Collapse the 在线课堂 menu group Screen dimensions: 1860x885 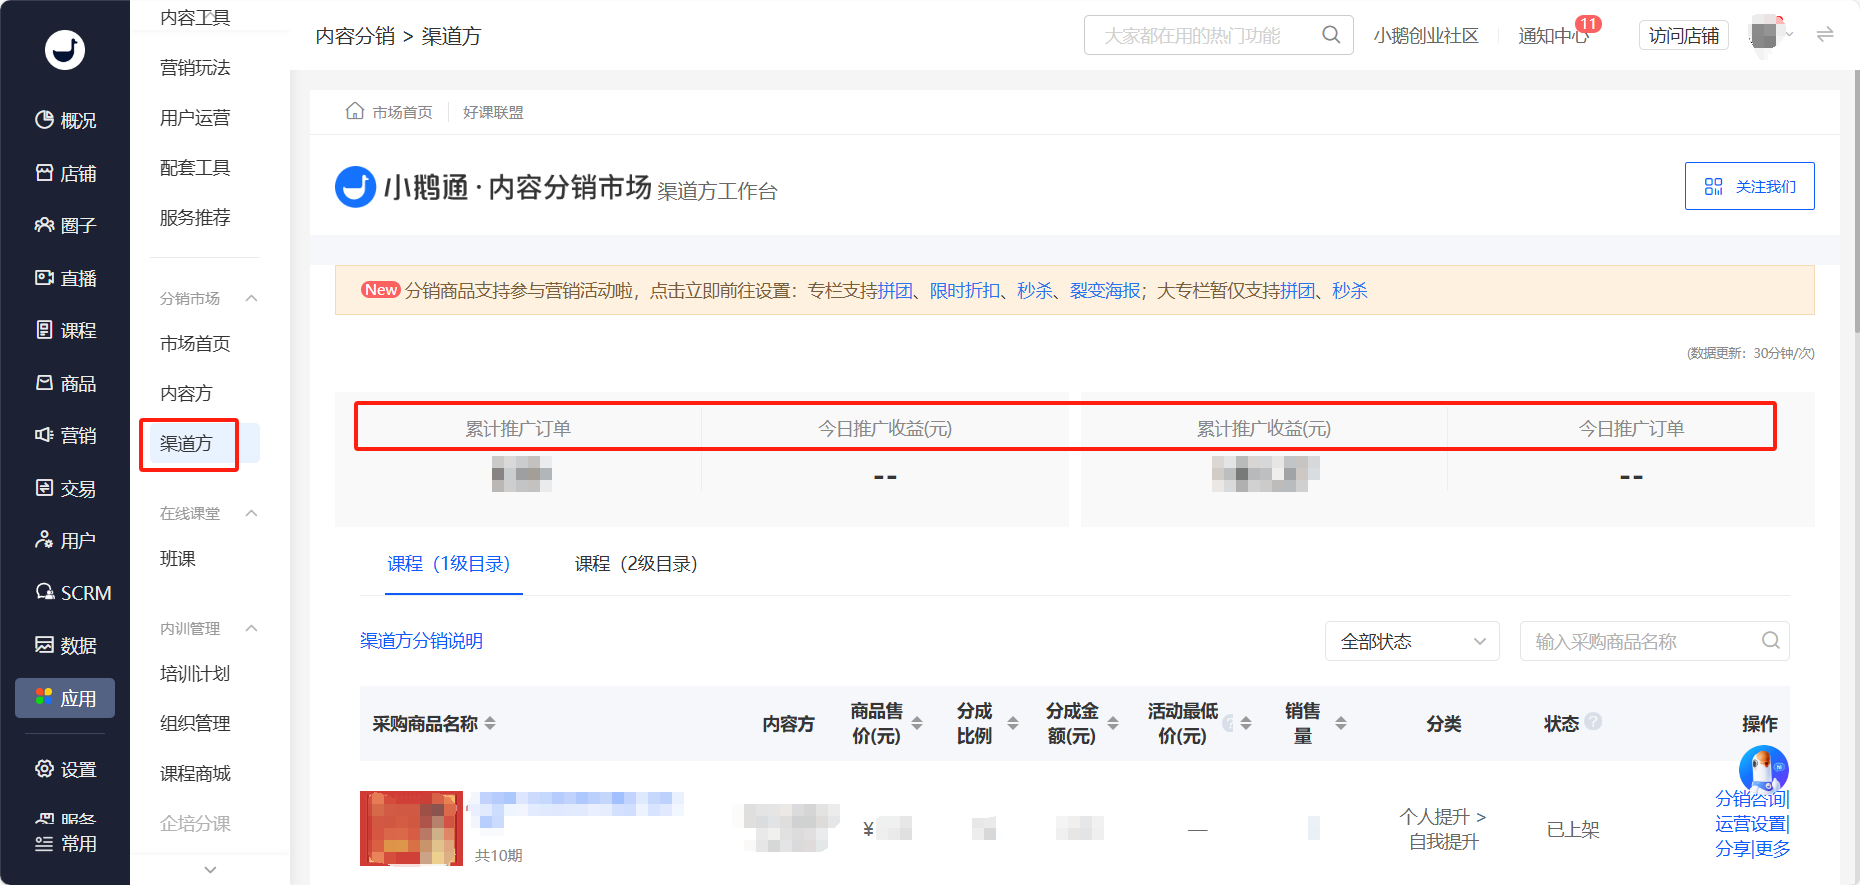[252, 513]
